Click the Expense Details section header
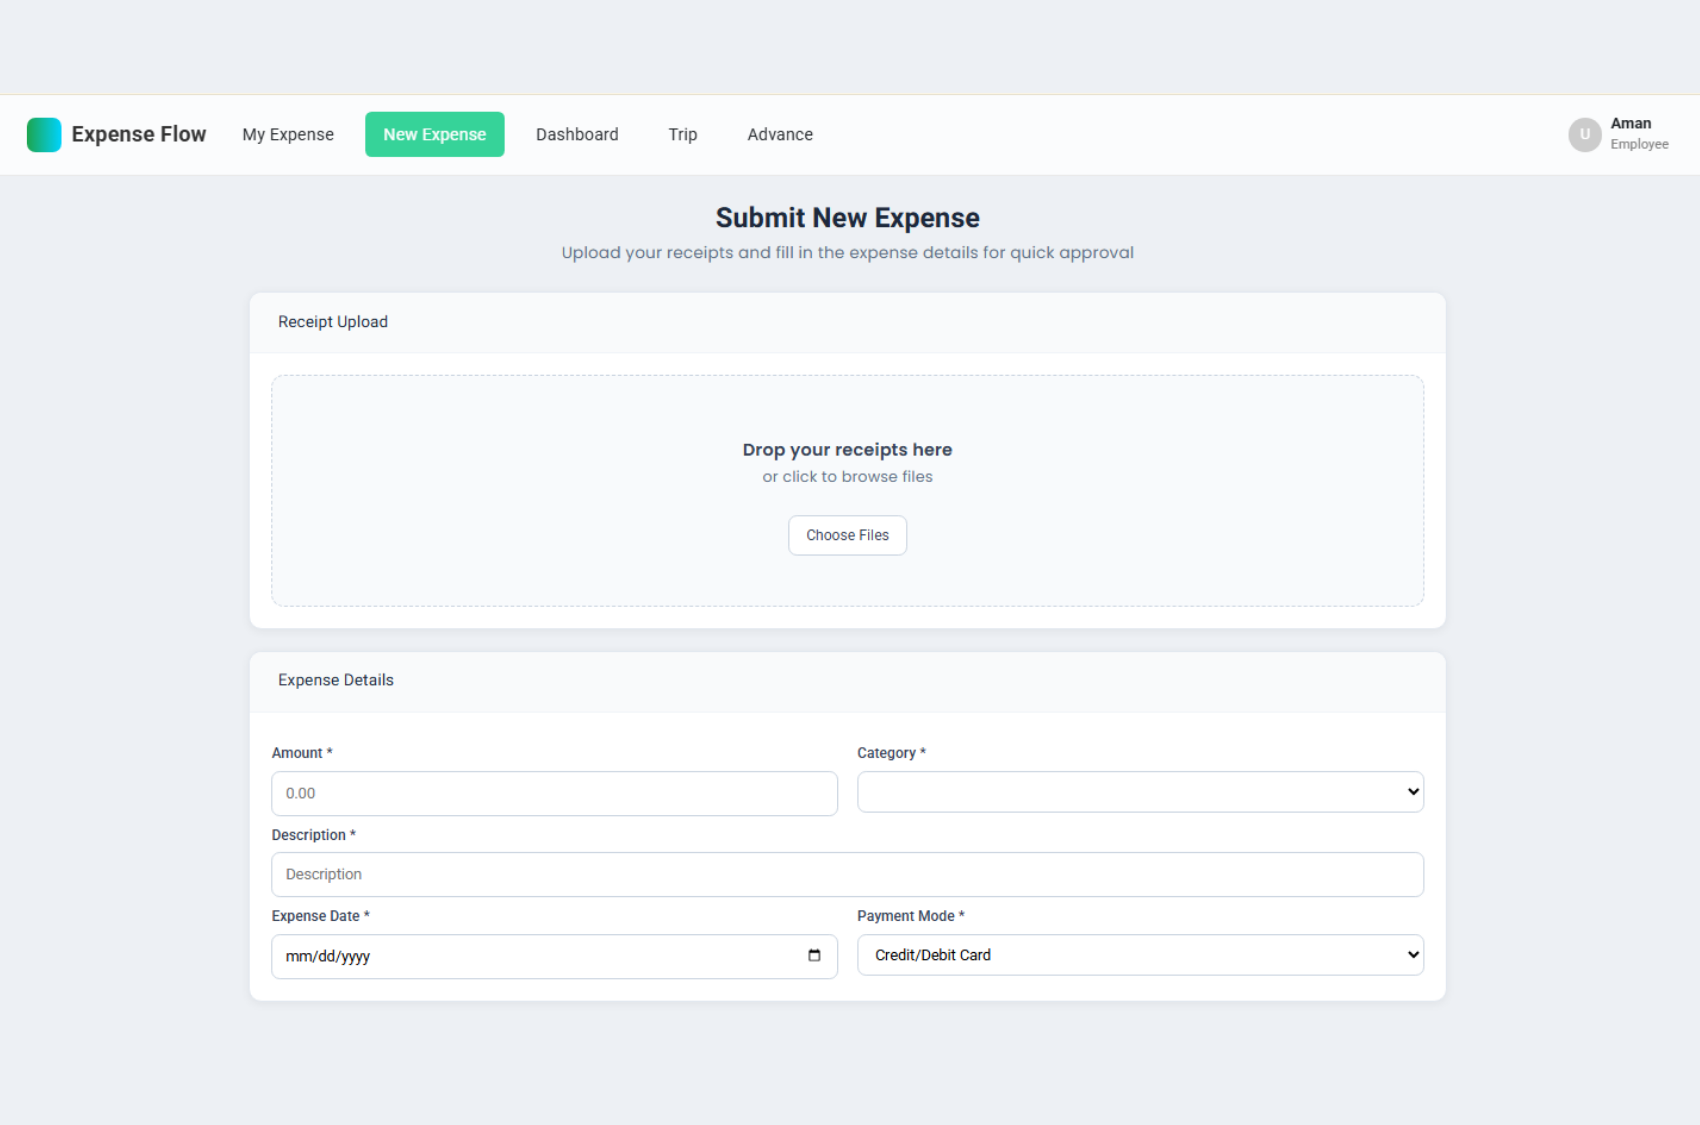 coord(336,680)
